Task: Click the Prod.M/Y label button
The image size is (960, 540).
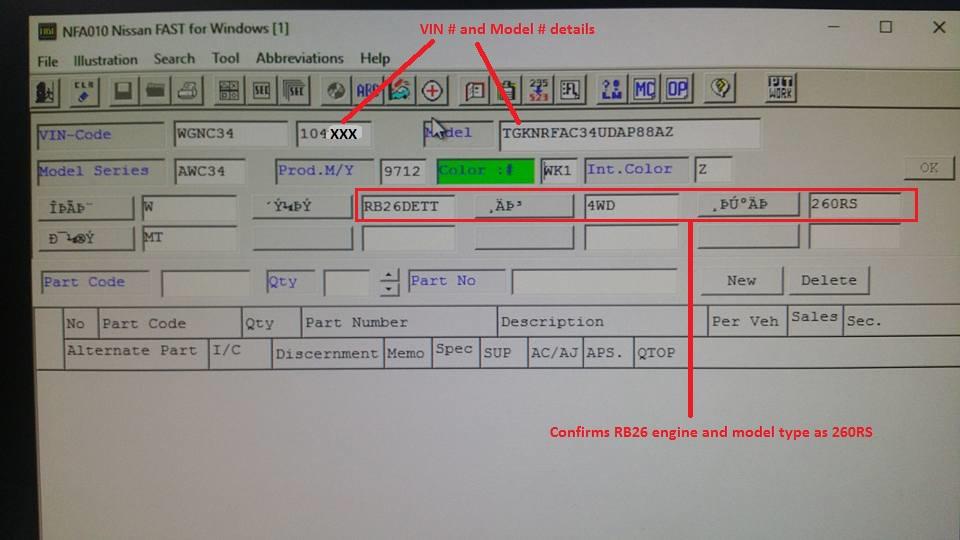Action: pos(324,171)
